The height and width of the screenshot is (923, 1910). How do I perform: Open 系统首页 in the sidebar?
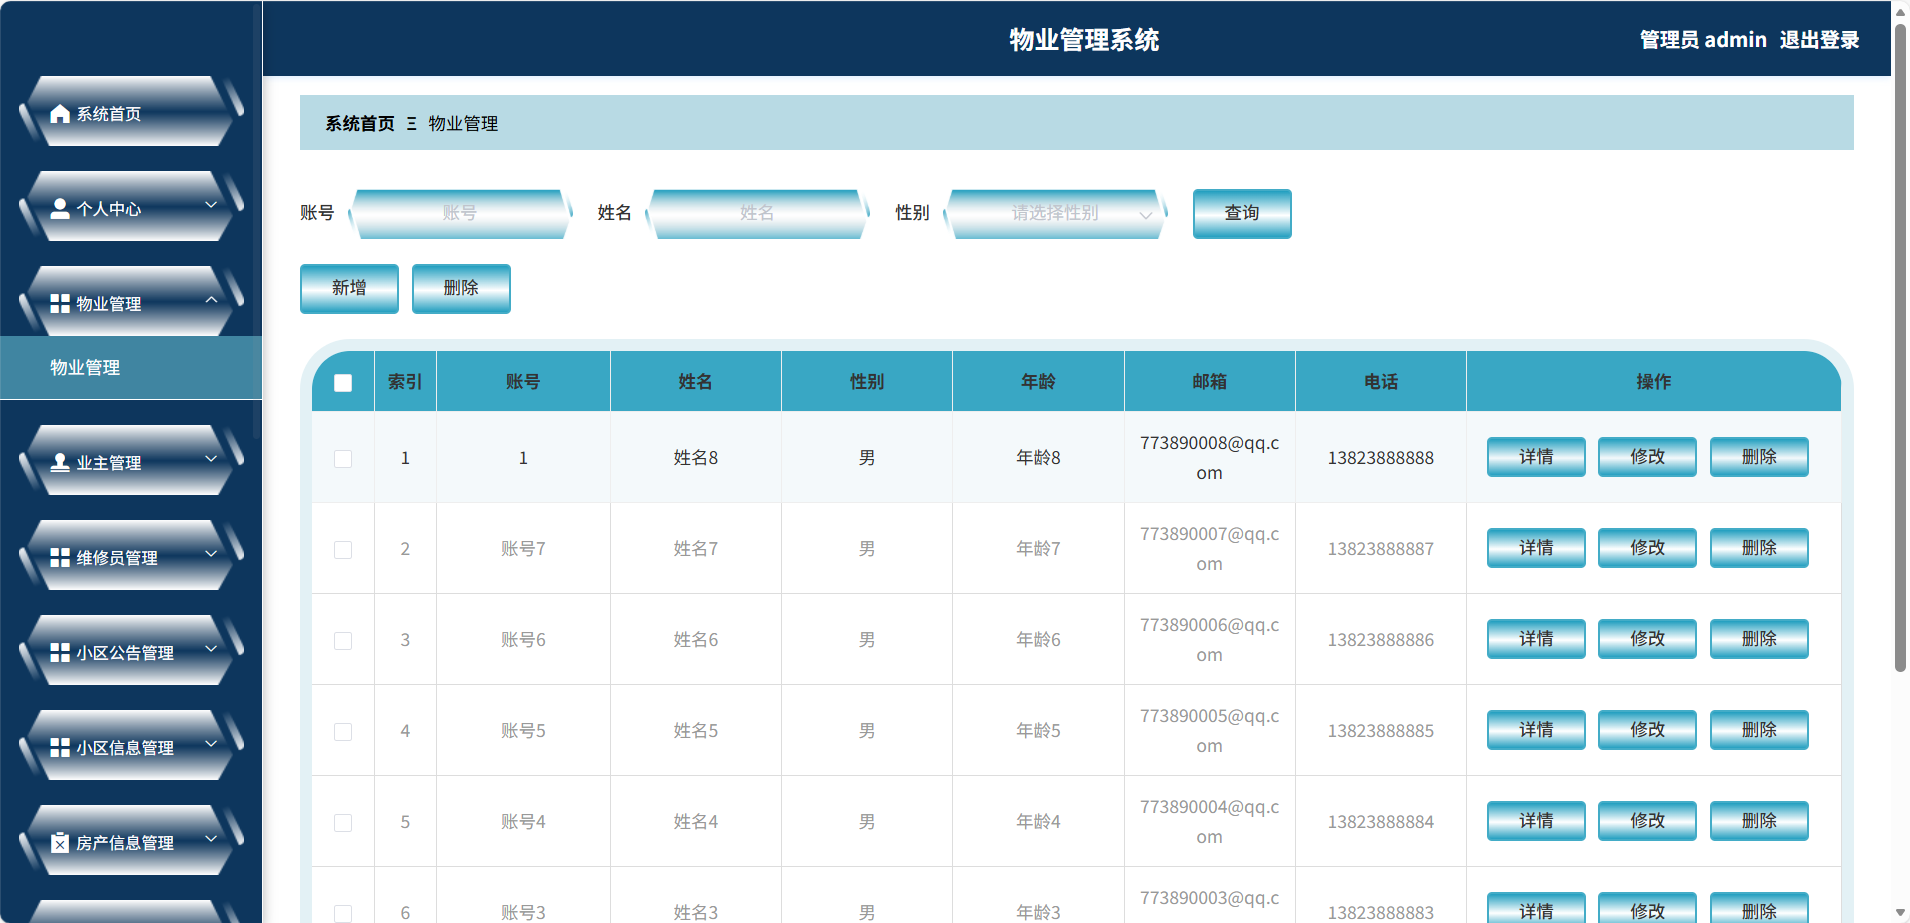click(131, 112)
